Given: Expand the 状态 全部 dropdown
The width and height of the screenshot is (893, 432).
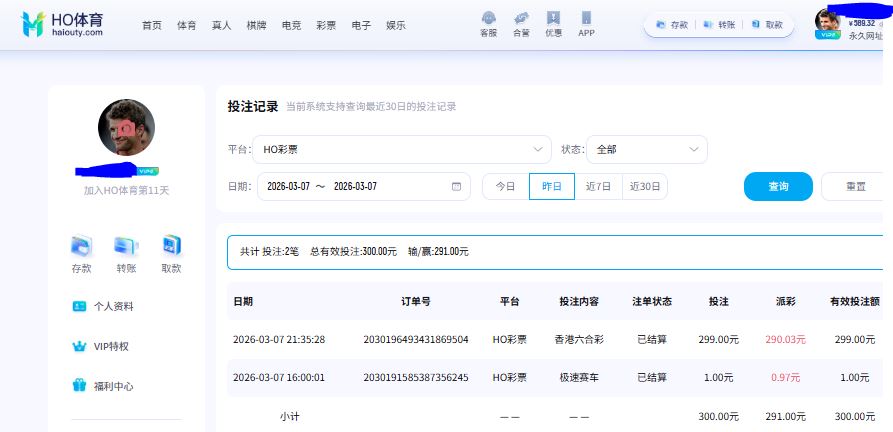Looking at the screenshot, I should [x=647, y=149].
